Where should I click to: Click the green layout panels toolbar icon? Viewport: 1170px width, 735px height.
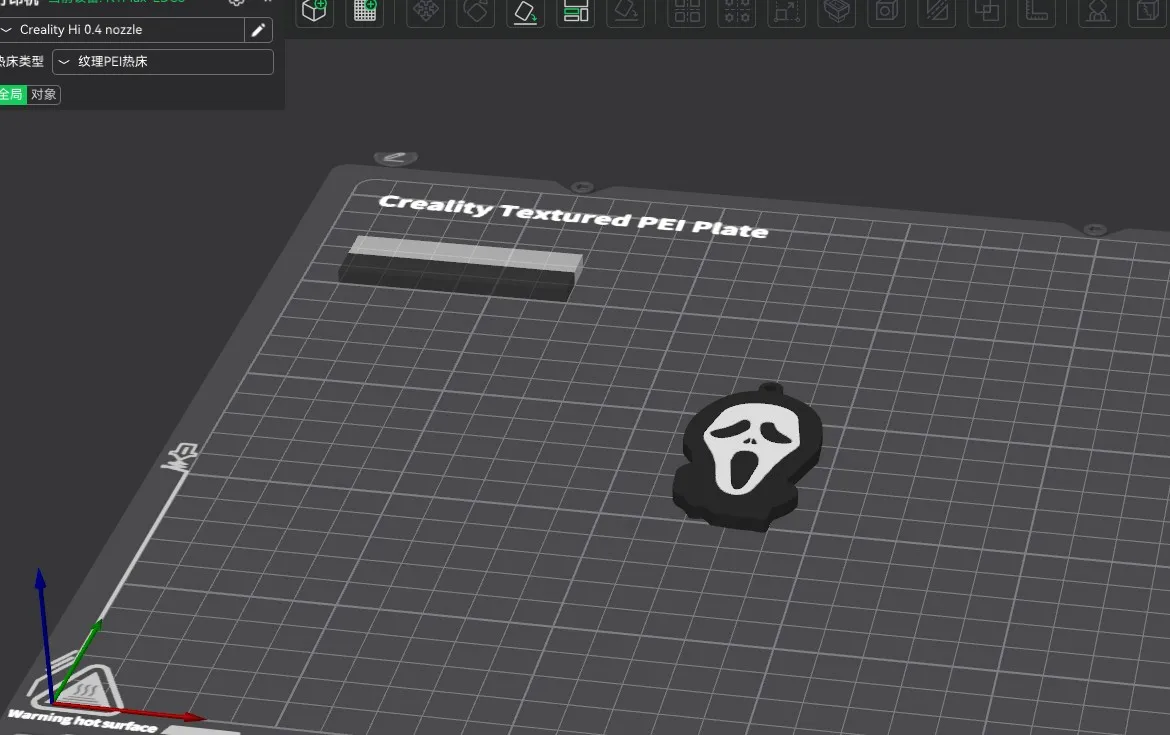[x=576, y=11]
